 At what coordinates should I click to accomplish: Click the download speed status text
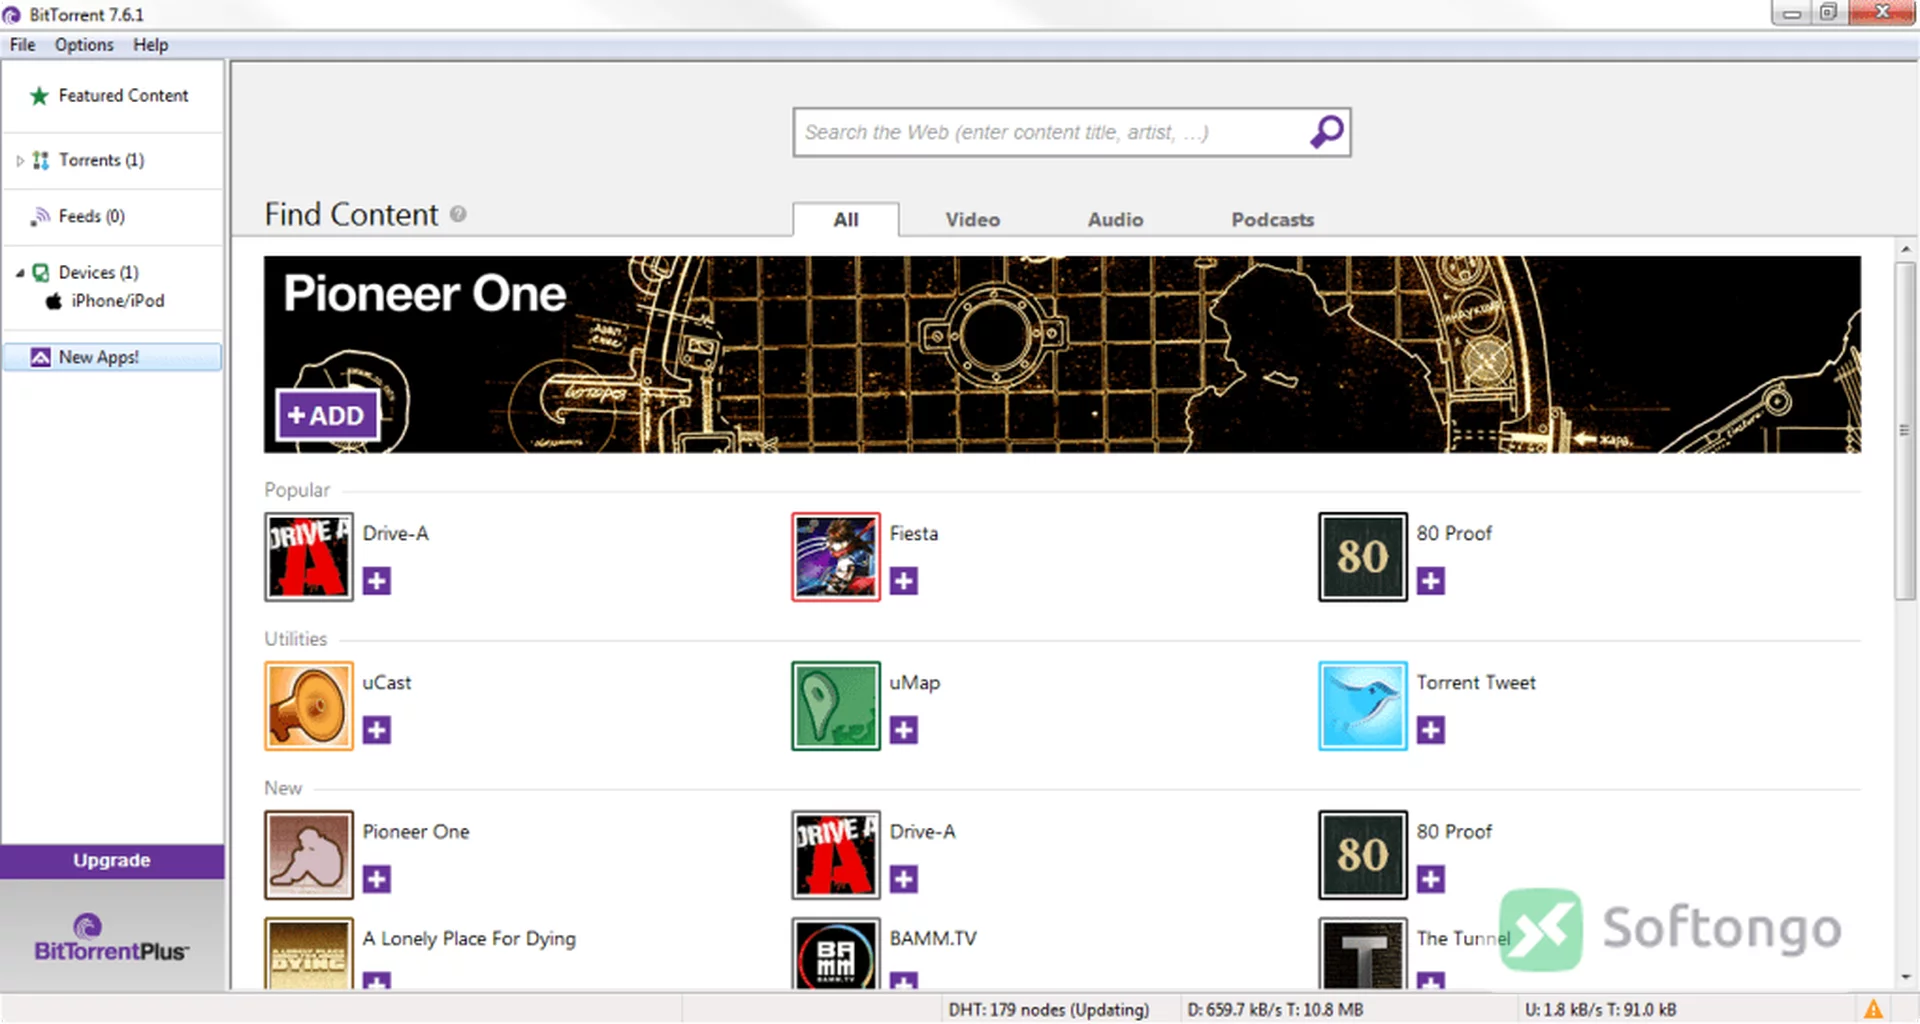[1275, 1009]
